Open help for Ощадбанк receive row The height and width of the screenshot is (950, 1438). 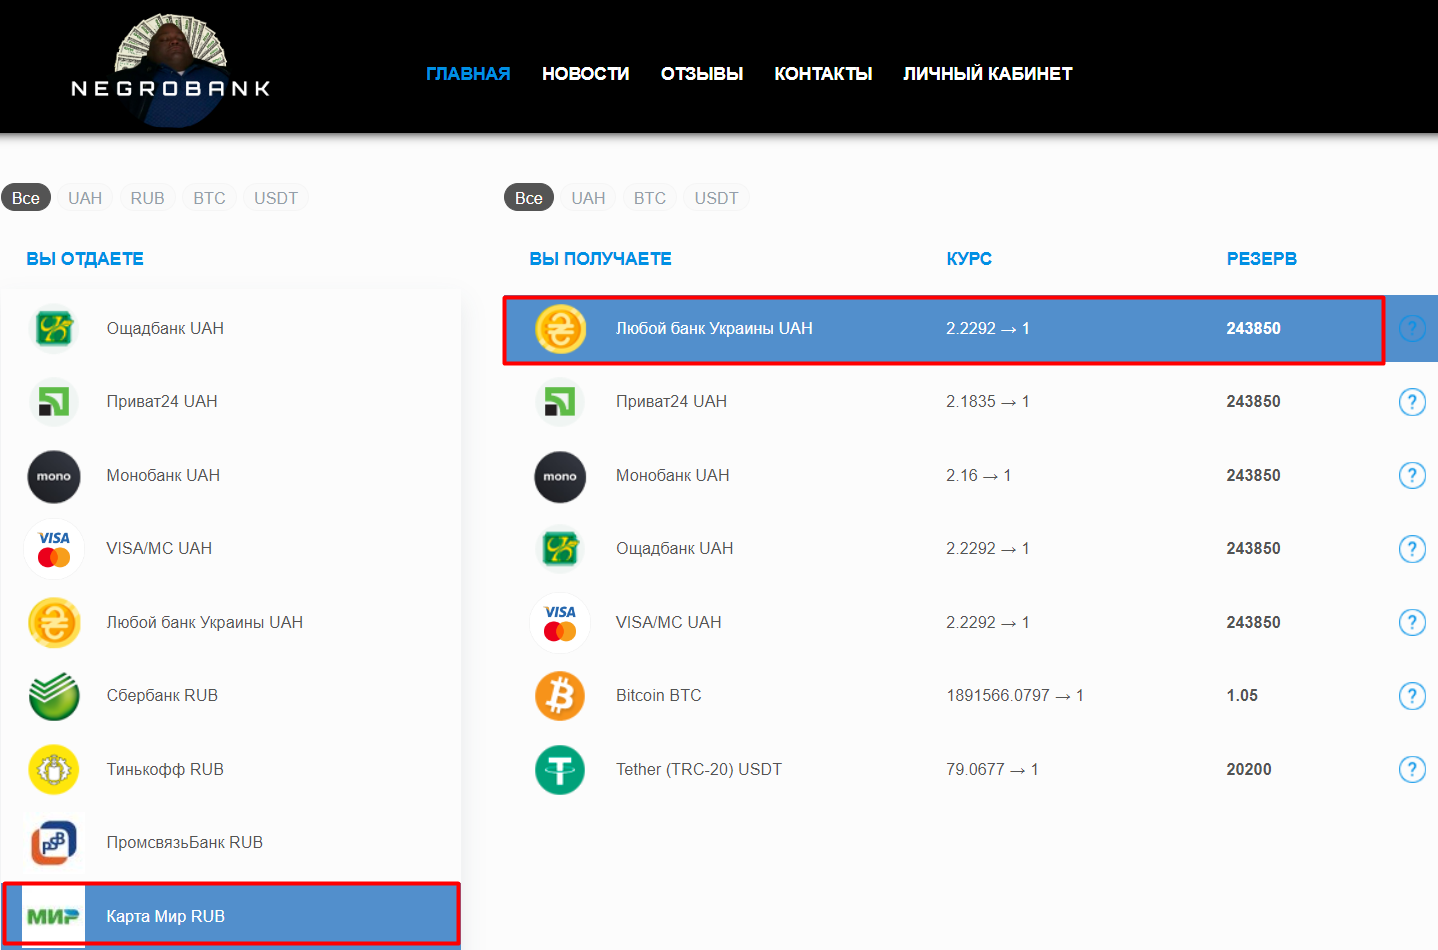pos(1412,549)
